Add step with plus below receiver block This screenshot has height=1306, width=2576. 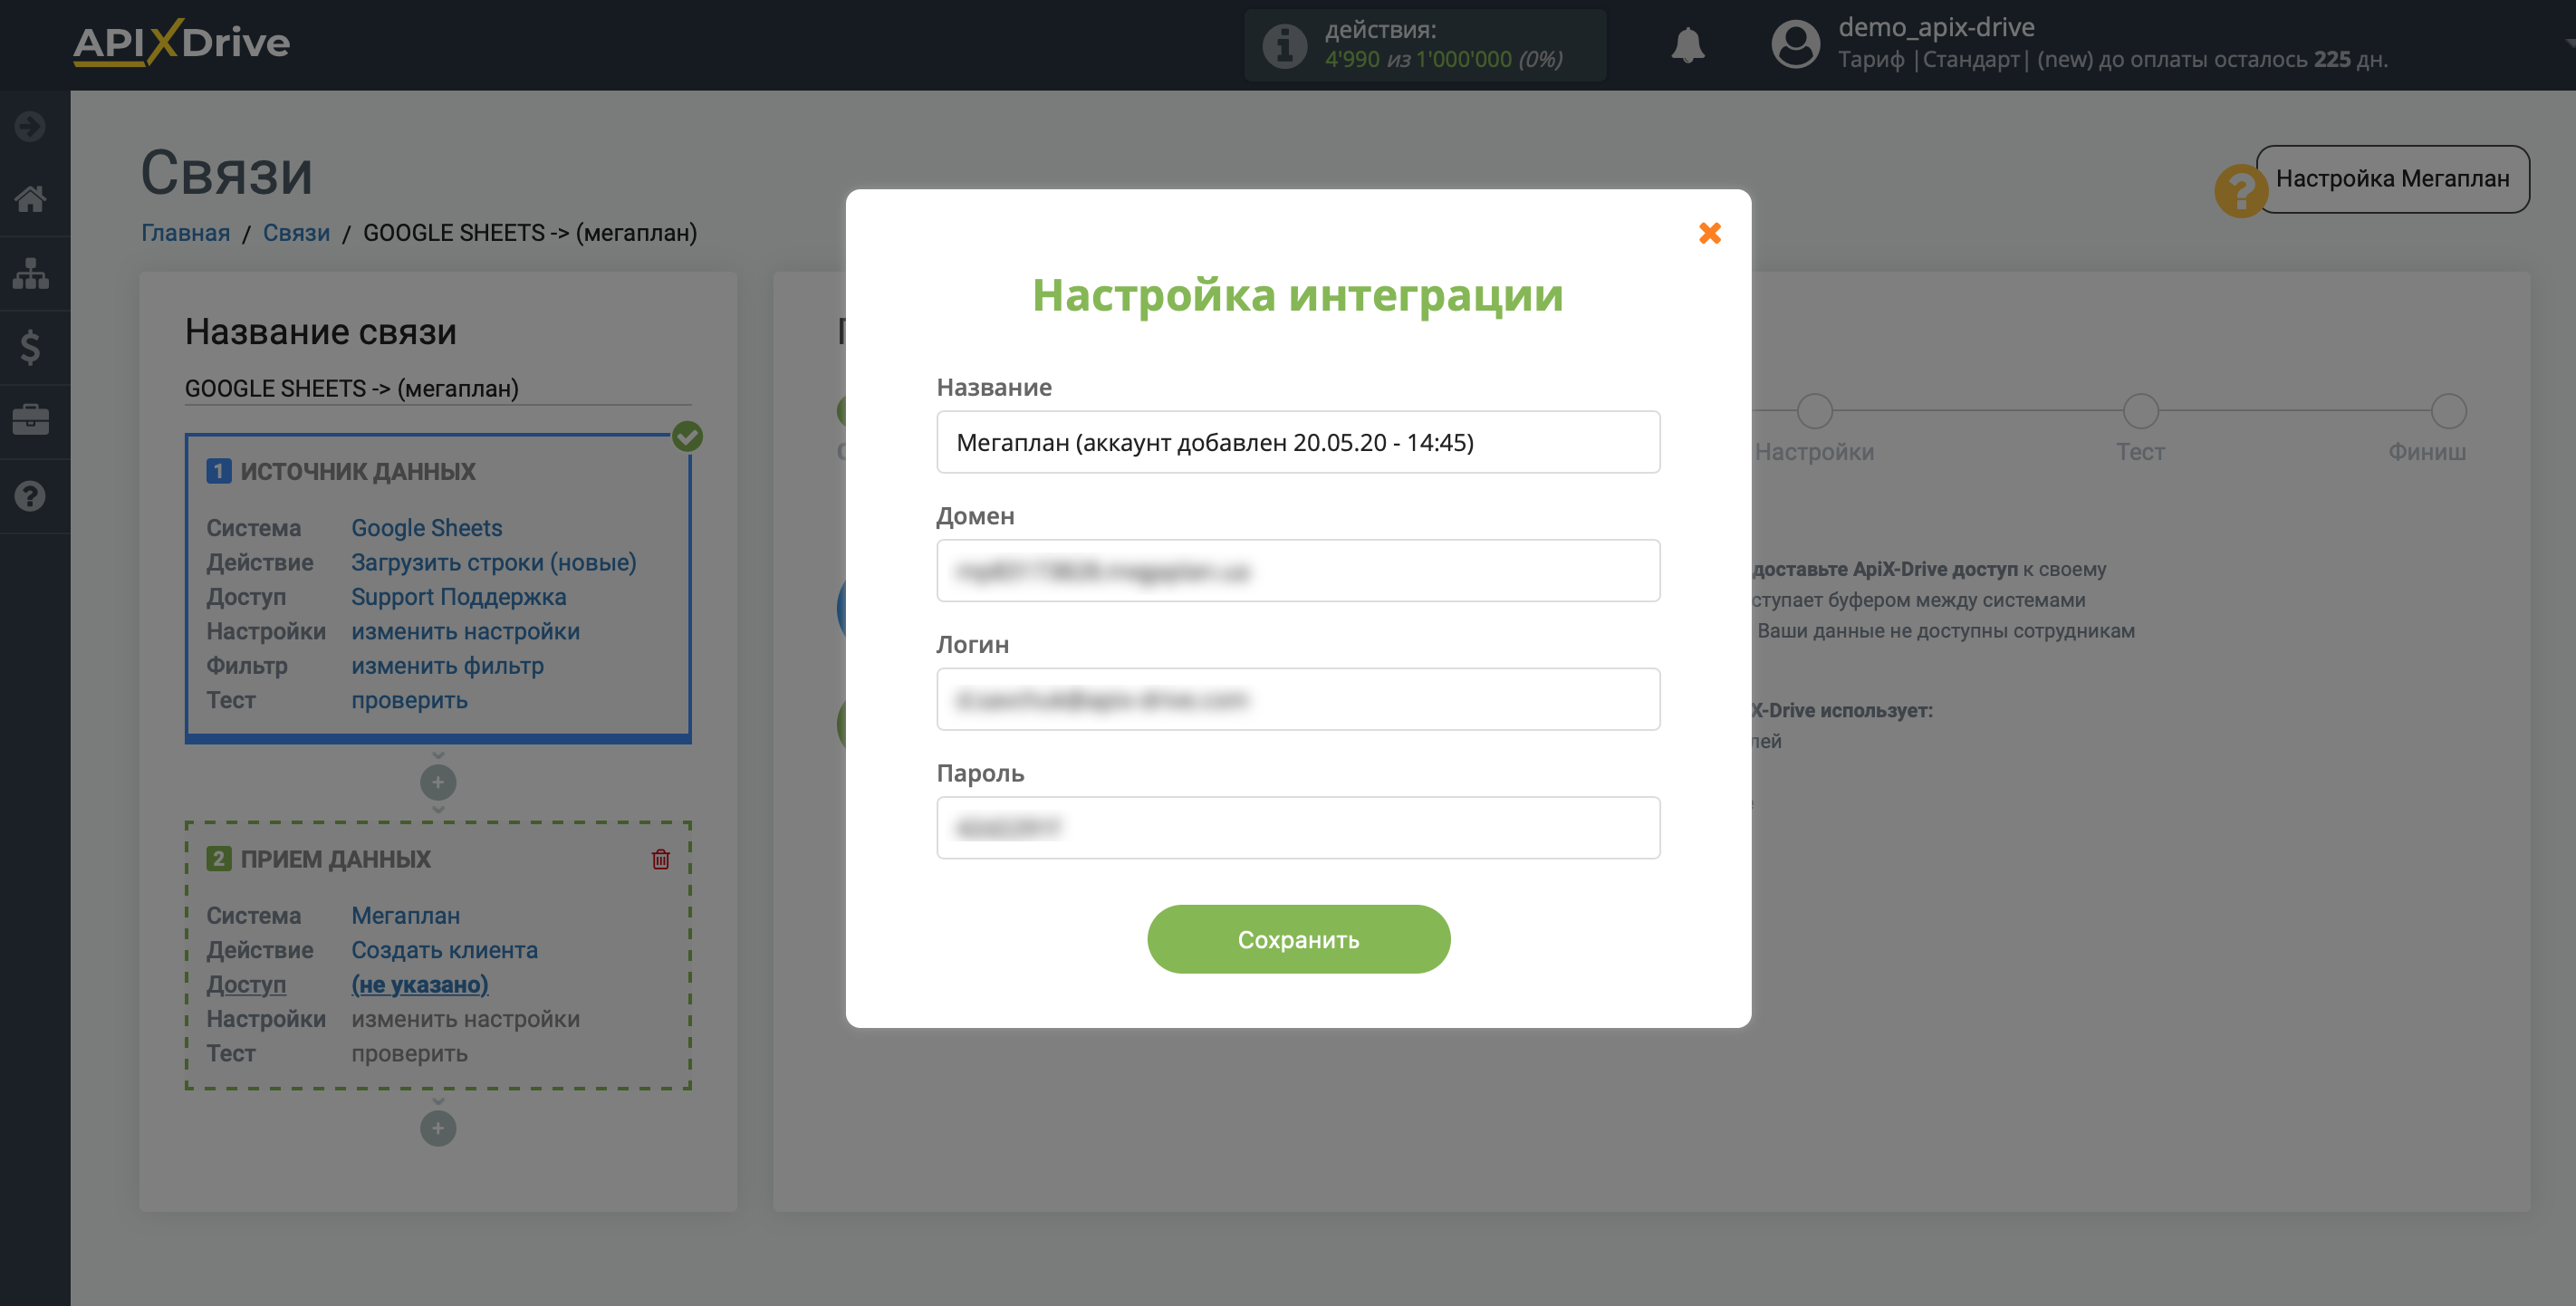coord(438,1128)
